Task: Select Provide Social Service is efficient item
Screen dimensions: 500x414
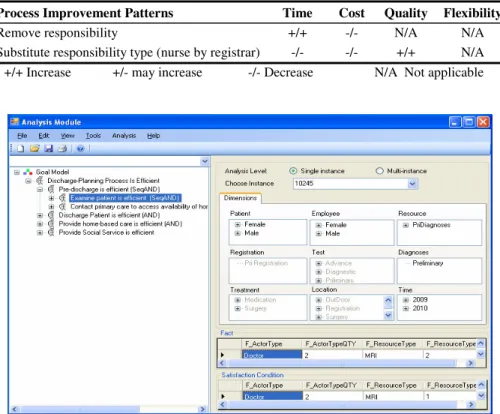Action: click(106, 232)
